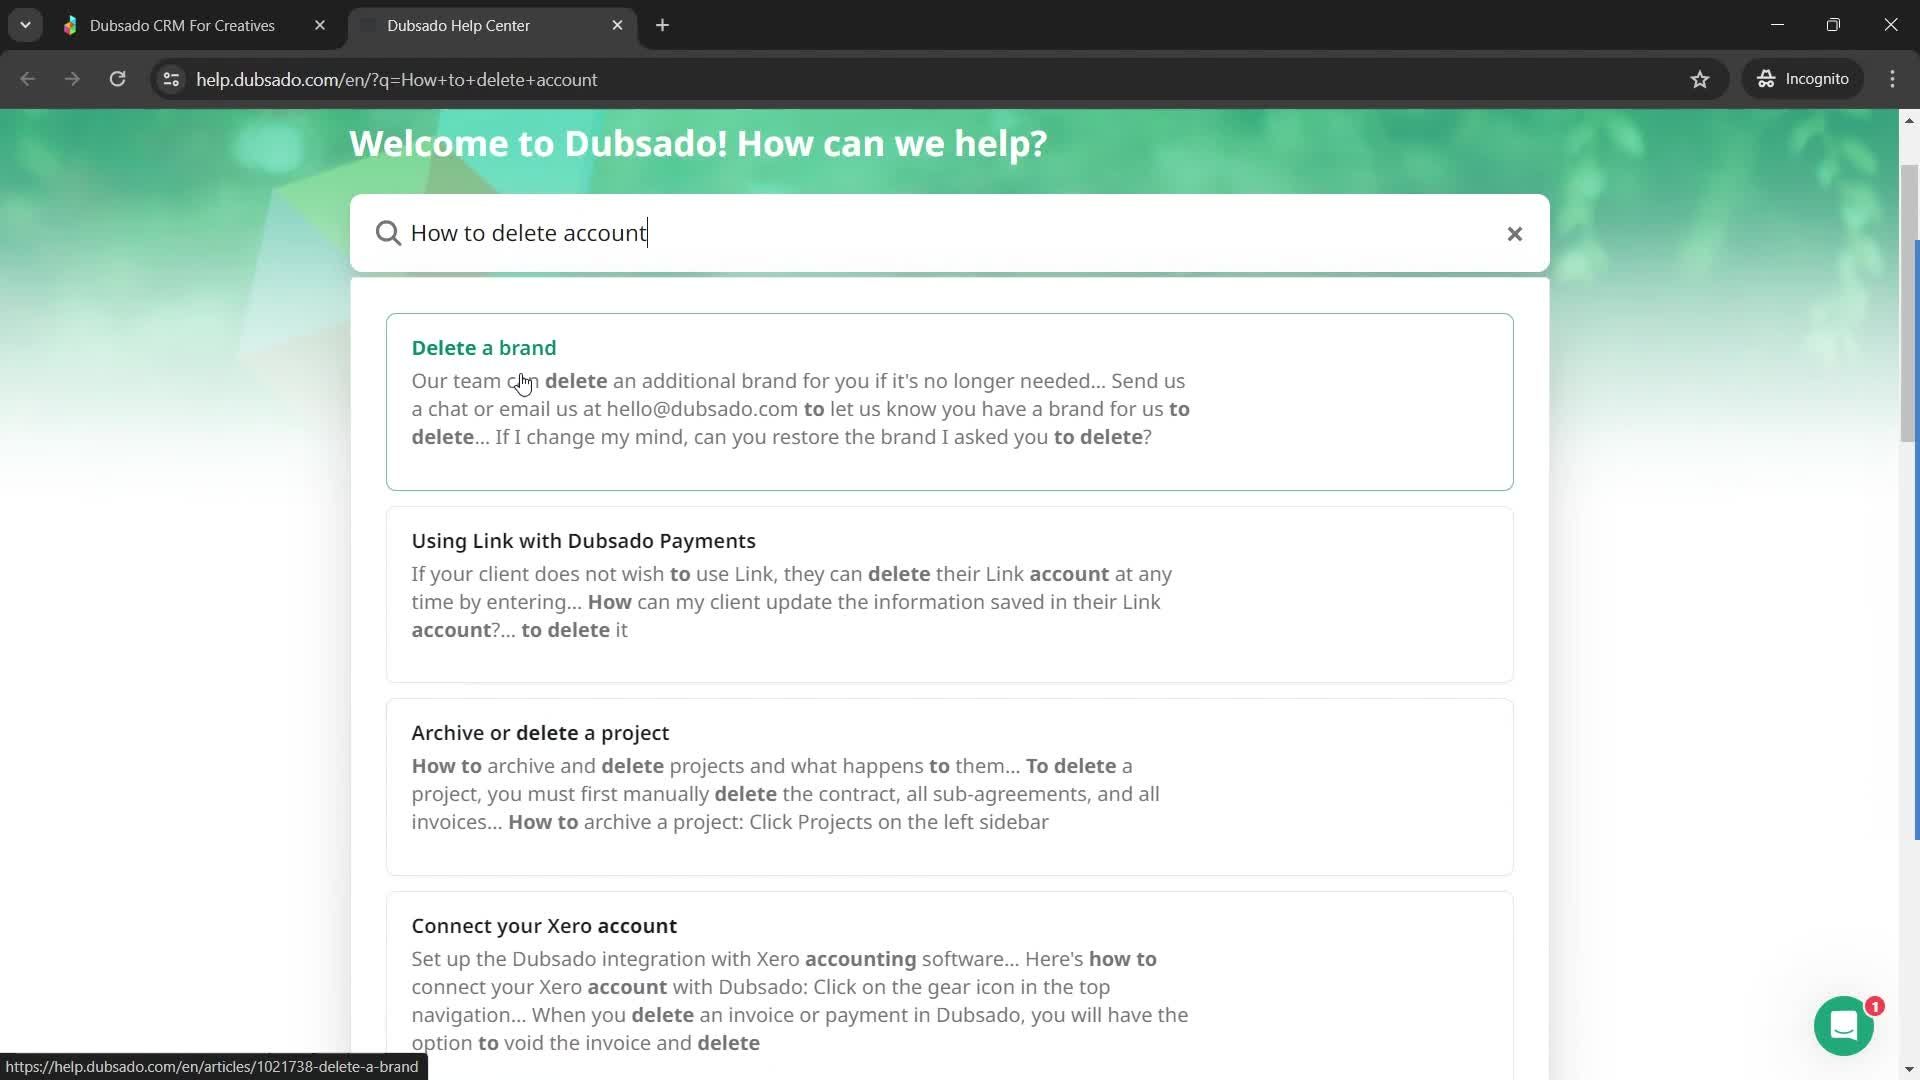
Task: Close the Dubsado Help Center tab
Action: 617,25
